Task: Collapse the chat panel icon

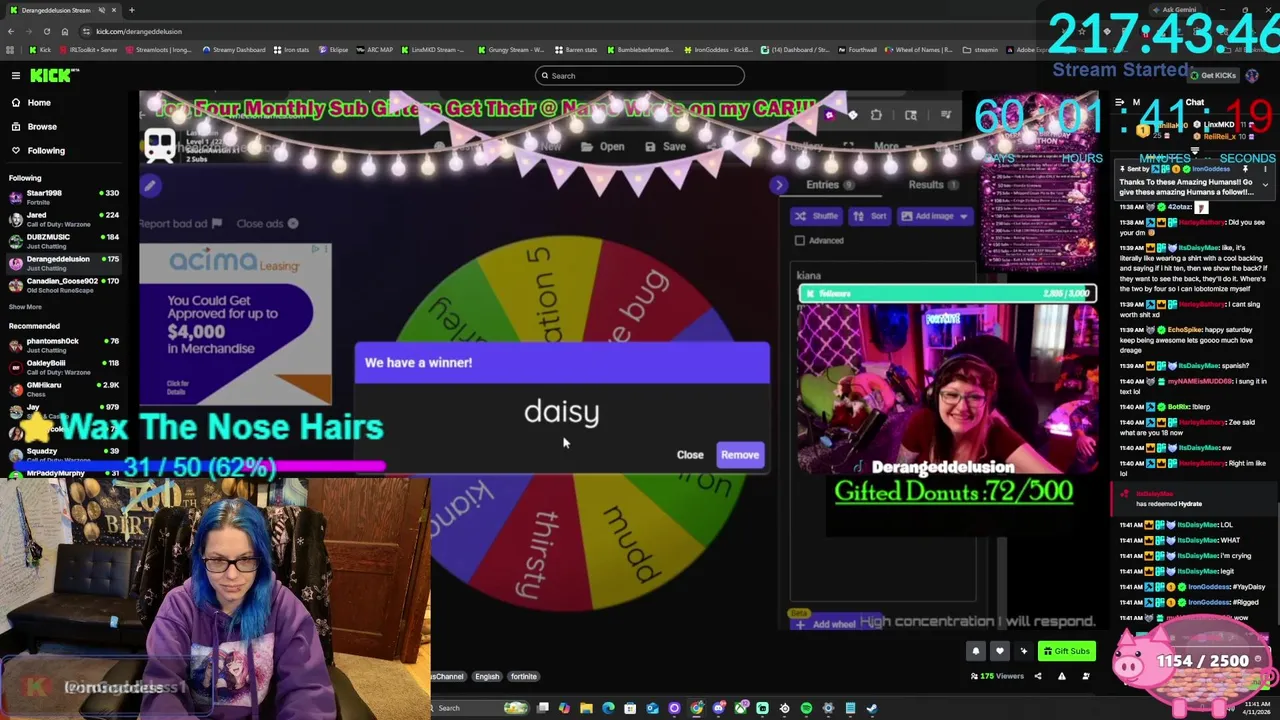Action: [1120, 102]
